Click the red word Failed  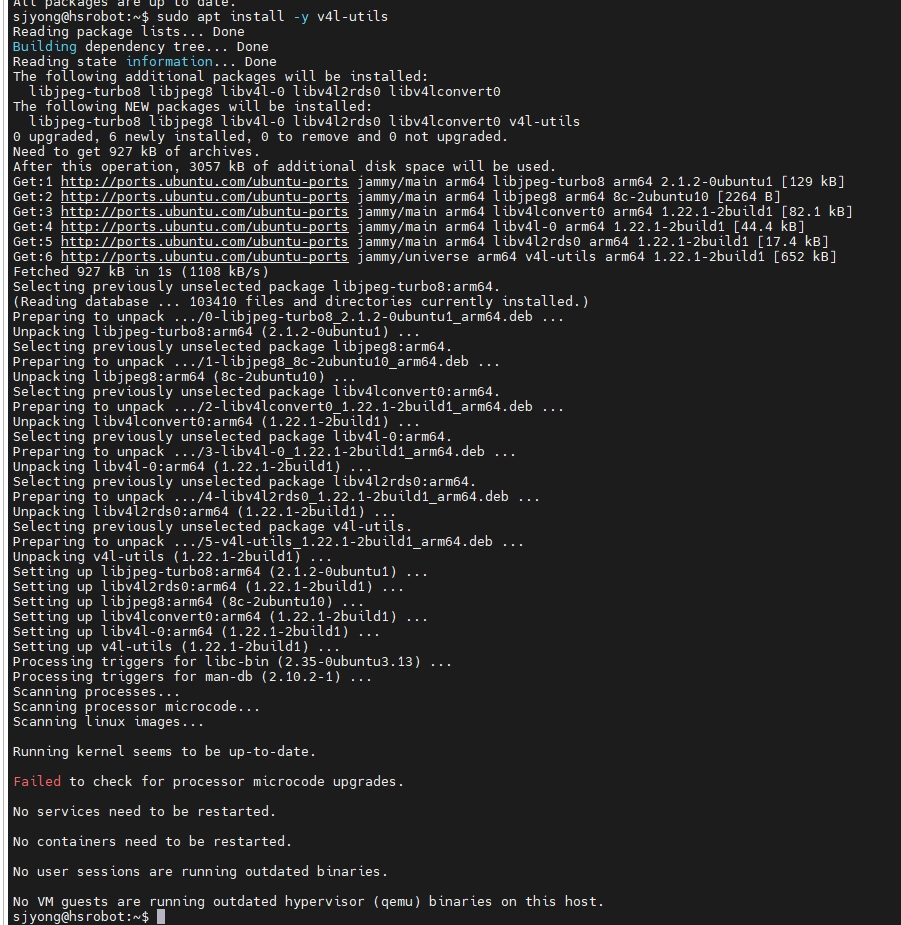(x=37, y=782)
